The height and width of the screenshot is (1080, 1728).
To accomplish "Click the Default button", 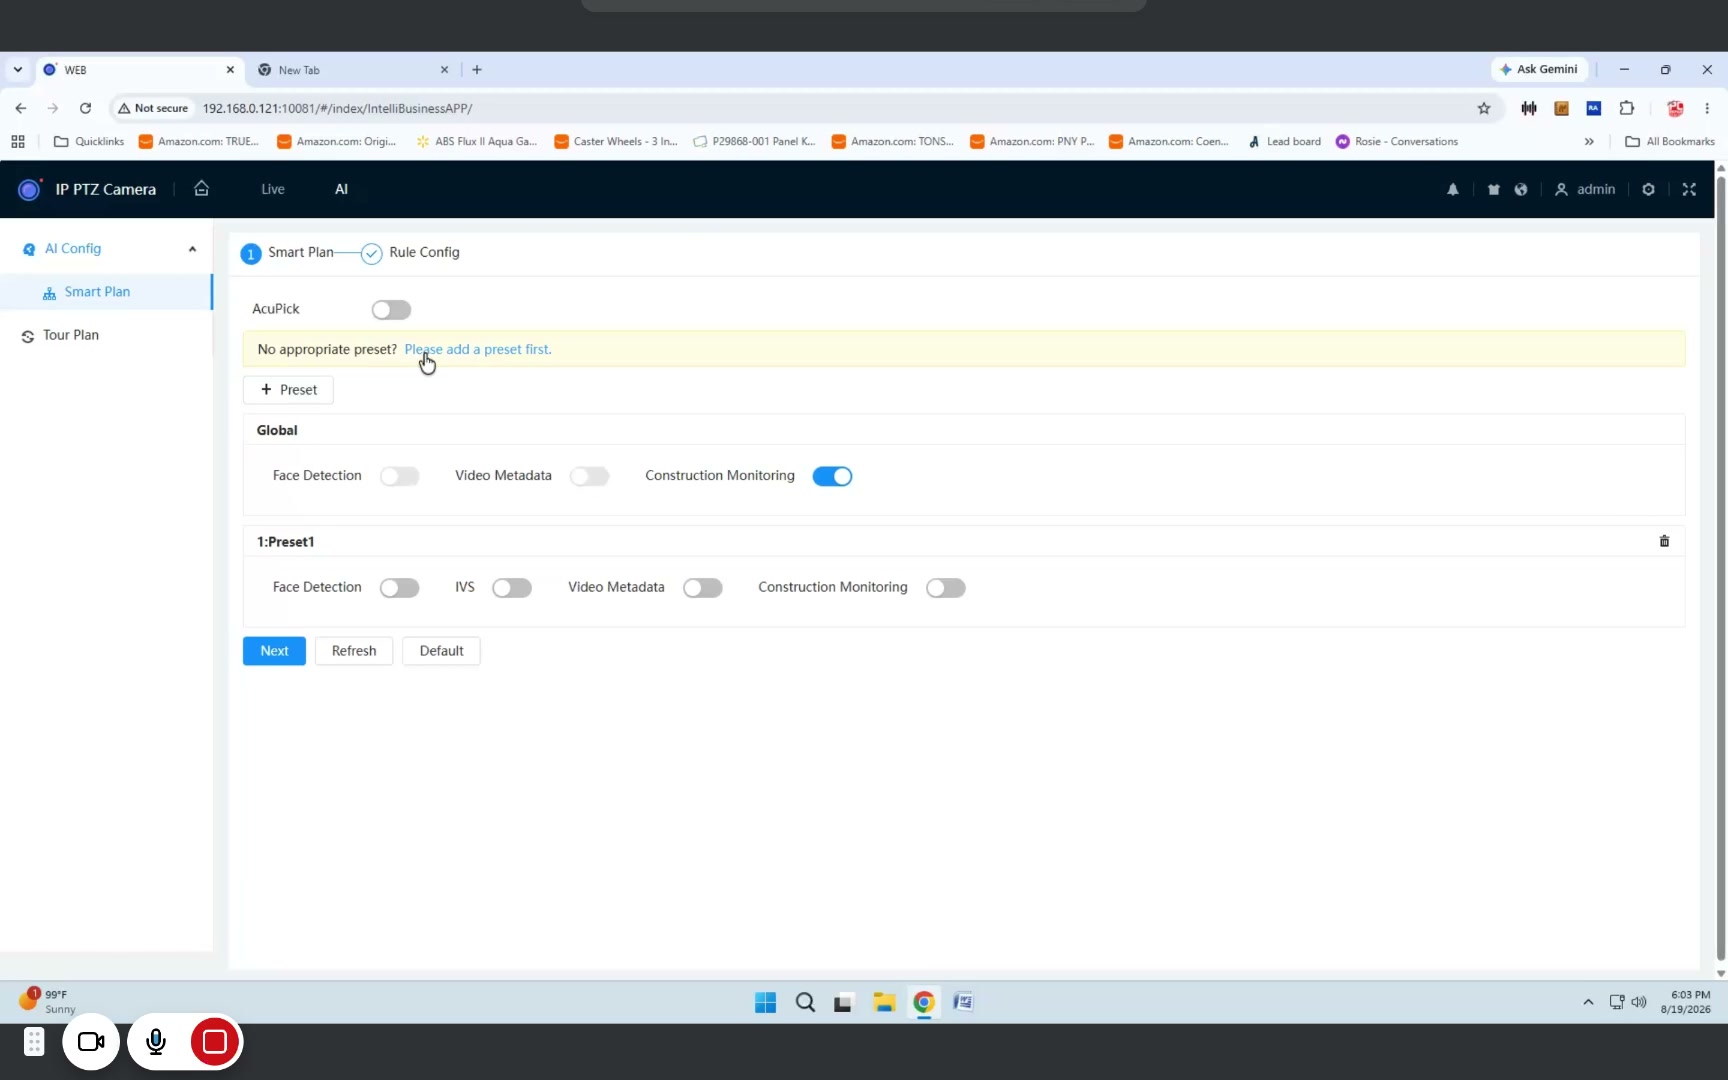I will 441,651.
